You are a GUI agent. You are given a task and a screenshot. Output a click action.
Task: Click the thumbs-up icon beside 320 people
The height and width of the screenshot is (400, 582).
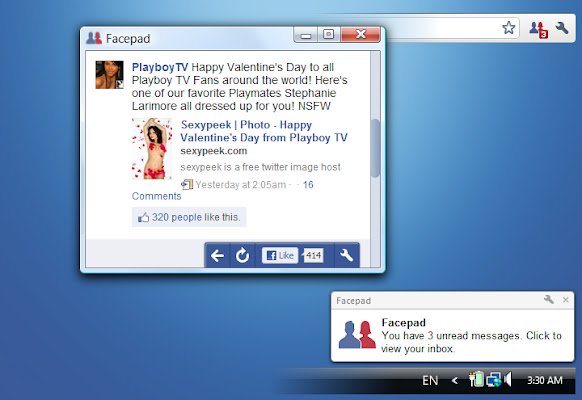[143, 217]
